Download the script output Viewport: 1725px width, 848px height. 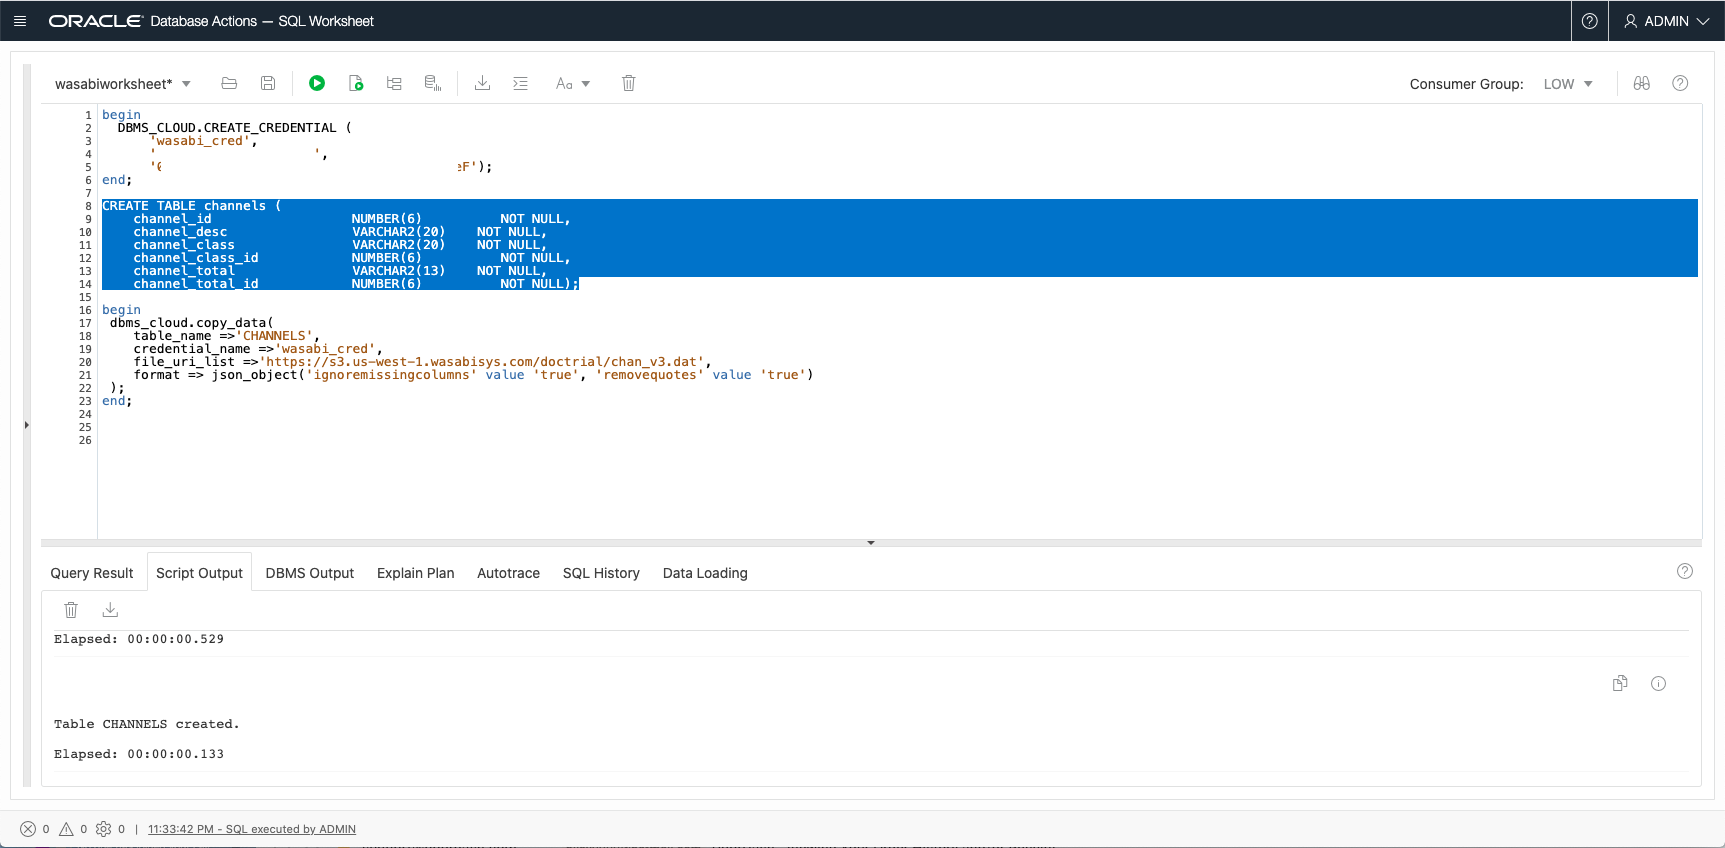click(x=110, y=610)
